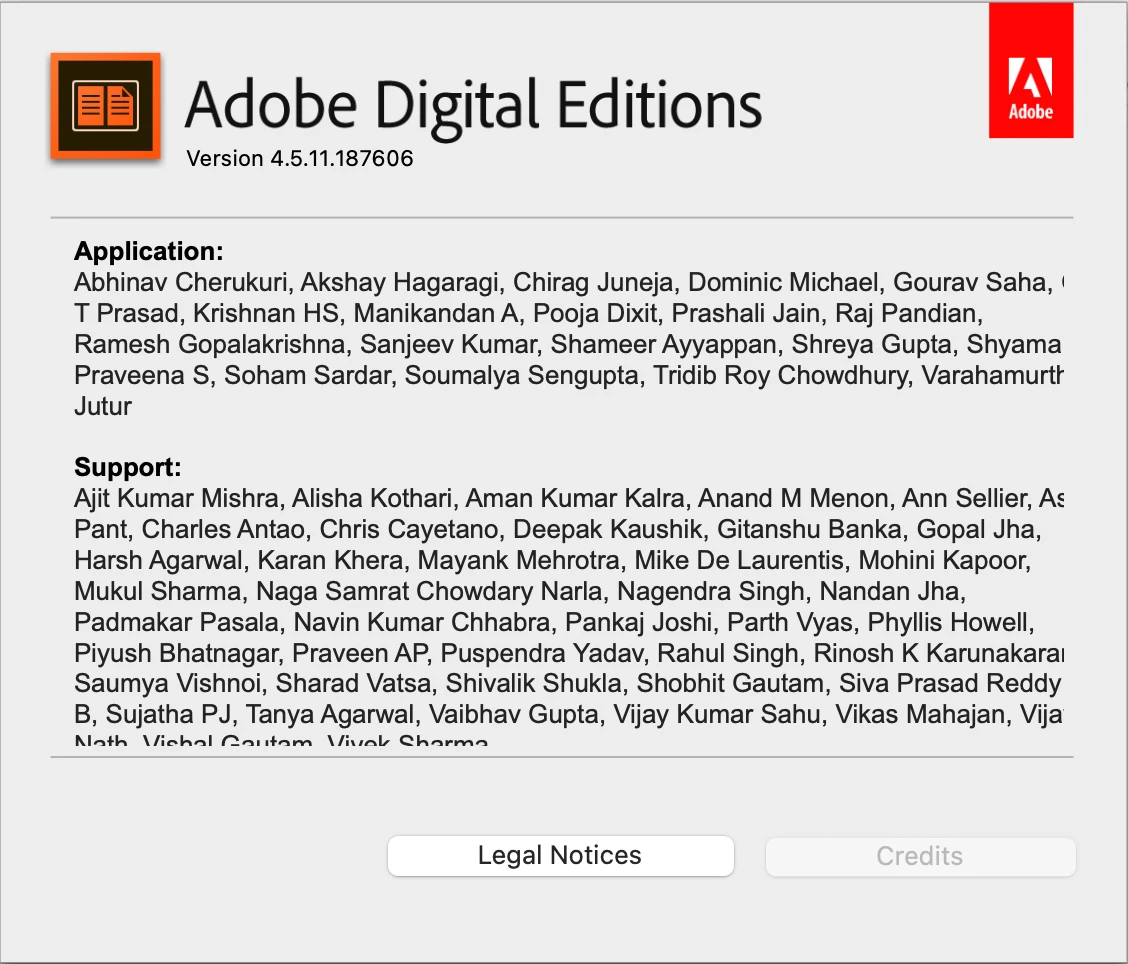Click the name Aman Kumar Kalra

[575, 498]
